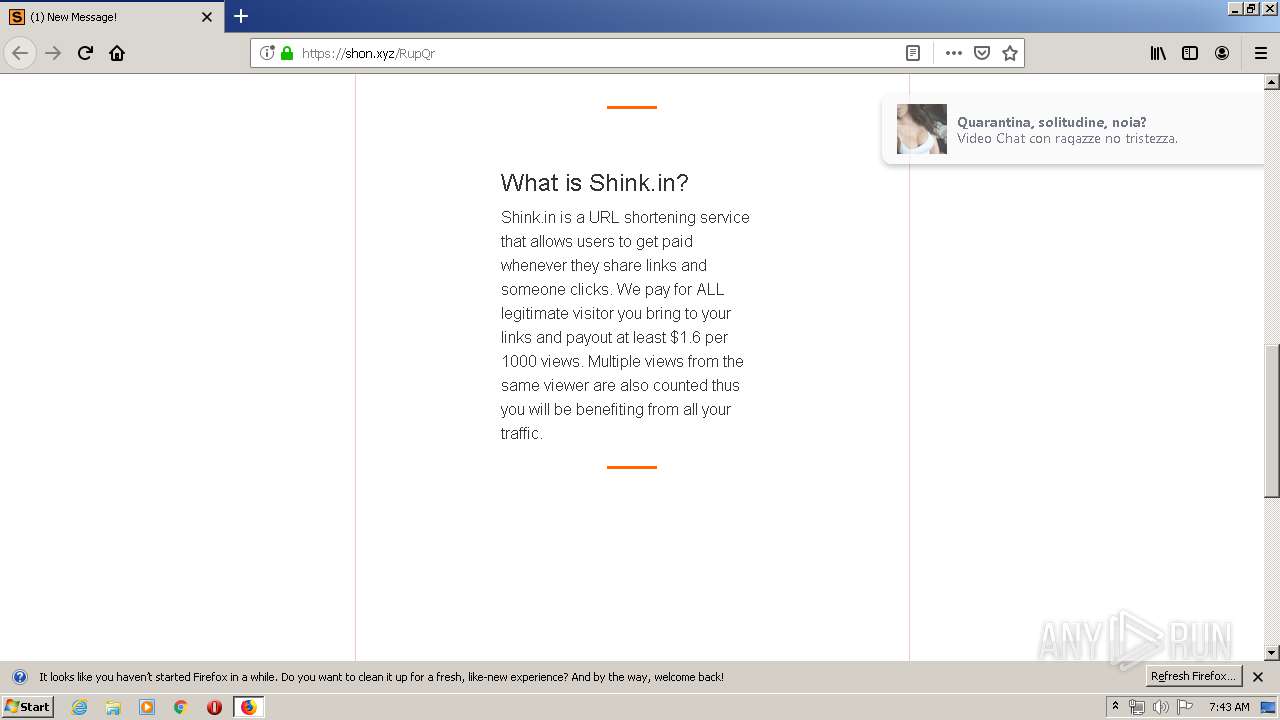1280x720 pixels.
Task: Click the network tray icon
Action: pyautogui.click(x=1137, y=707)
